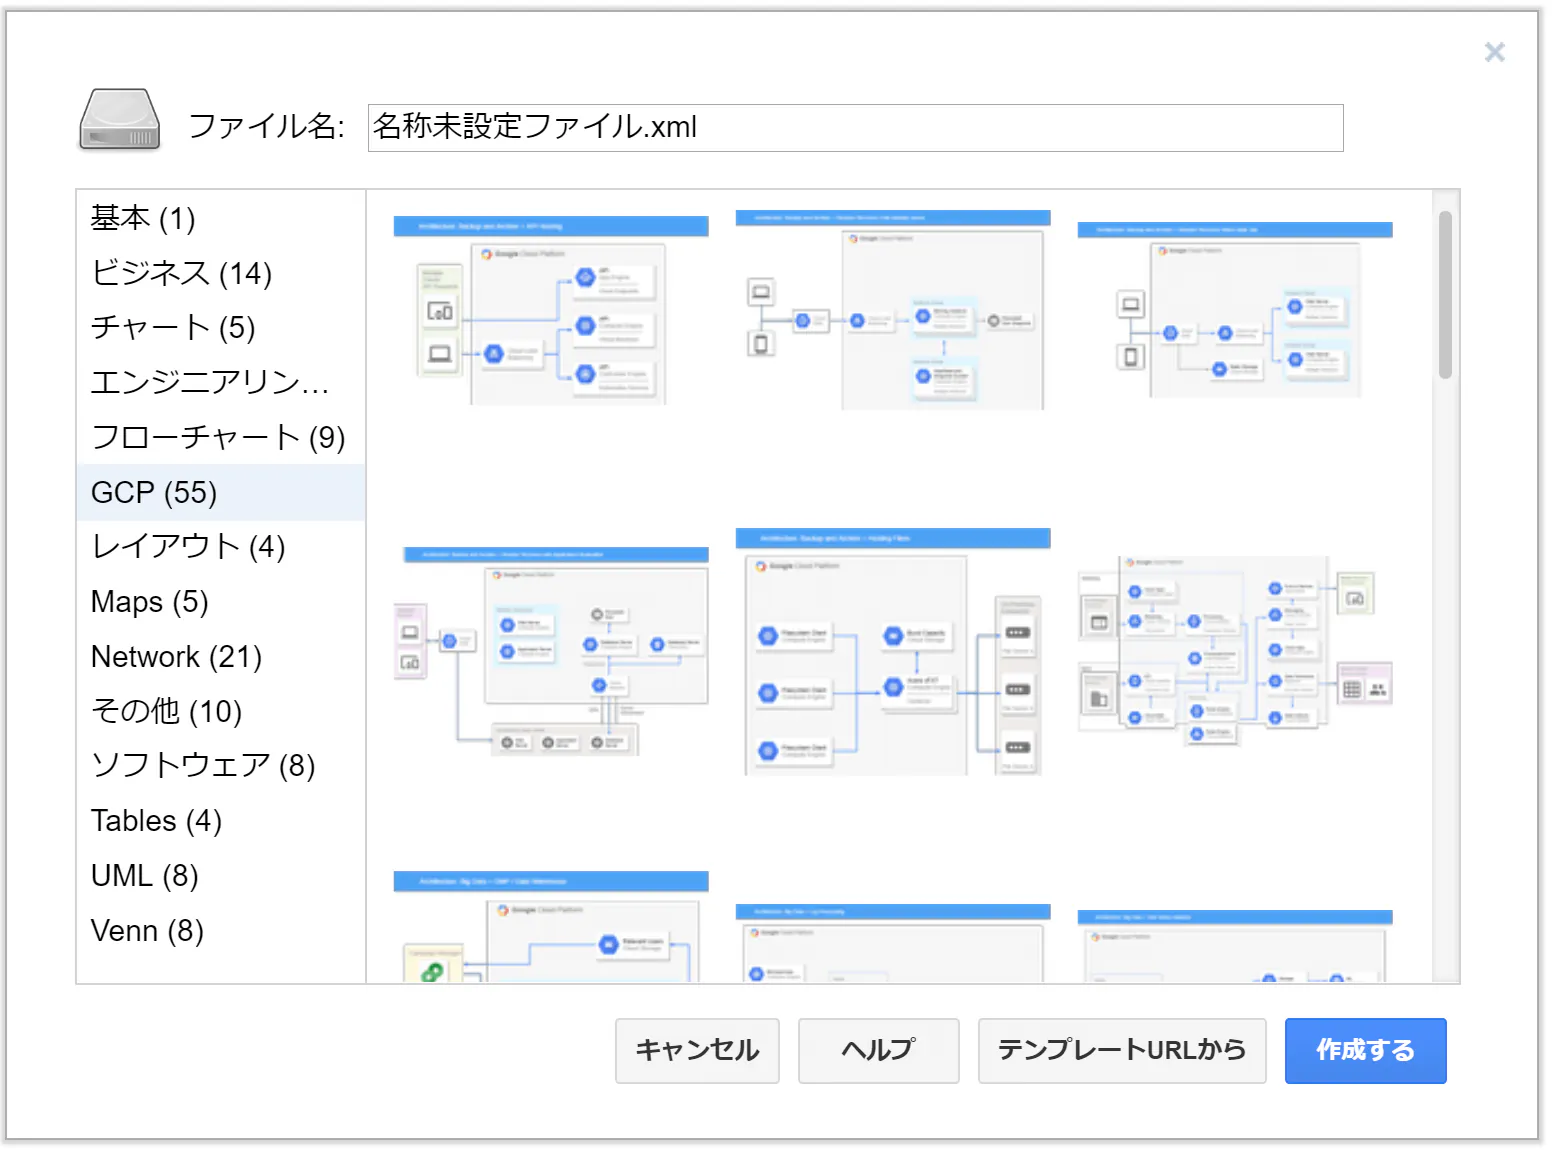This screenshot has height=1150, width=1553.
Task: Choose the Network (21) category
Action: click(x=221, y=657)
